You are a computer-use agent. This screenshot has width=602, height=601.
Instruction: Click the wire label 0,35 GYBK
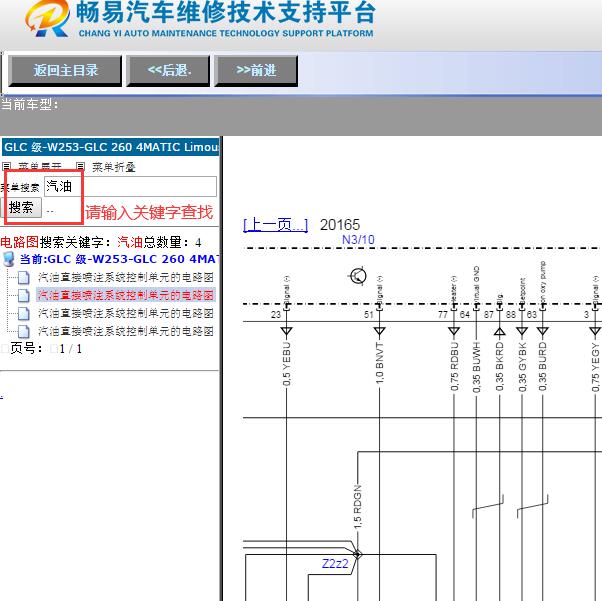522,367
